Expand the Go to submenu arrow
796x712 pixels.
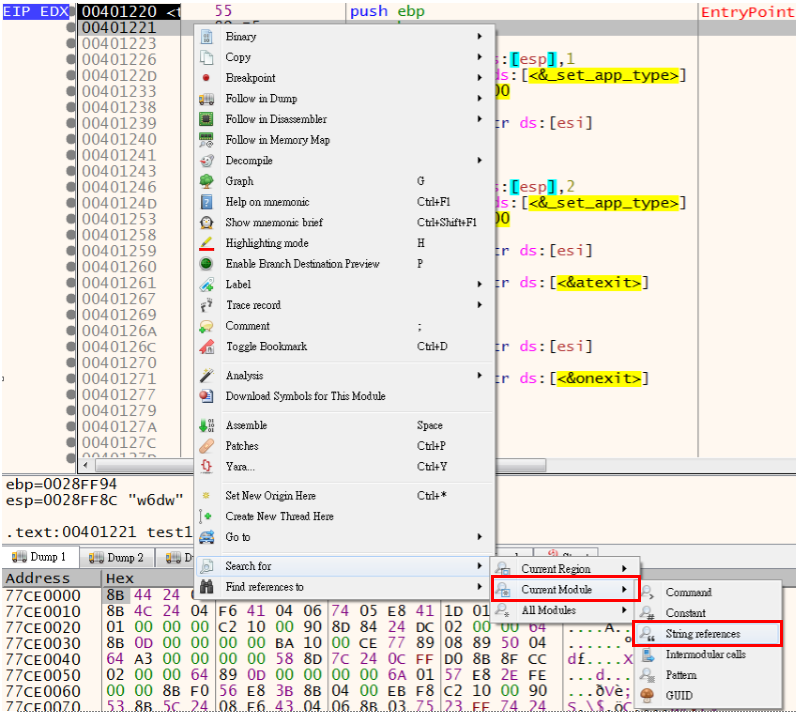point(479,537)
